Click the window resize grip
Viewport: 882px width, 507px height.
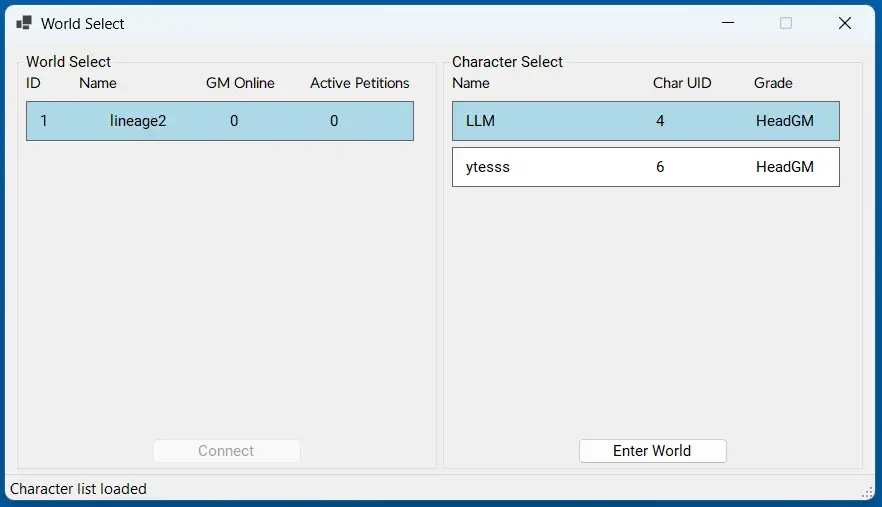click(x=868, y=492)
